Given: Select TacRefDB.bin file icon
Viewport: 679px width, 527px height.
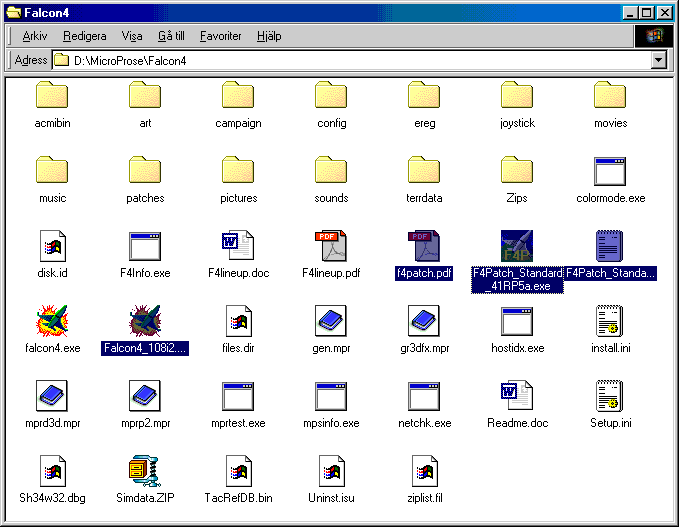Looking at the screenshot, I should click(x=239, y=471).
